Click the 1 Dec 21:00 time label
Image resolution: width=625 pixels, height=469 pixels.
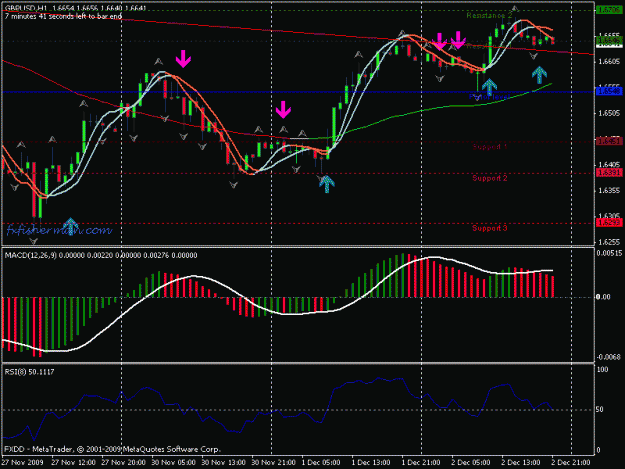point(421,462)
